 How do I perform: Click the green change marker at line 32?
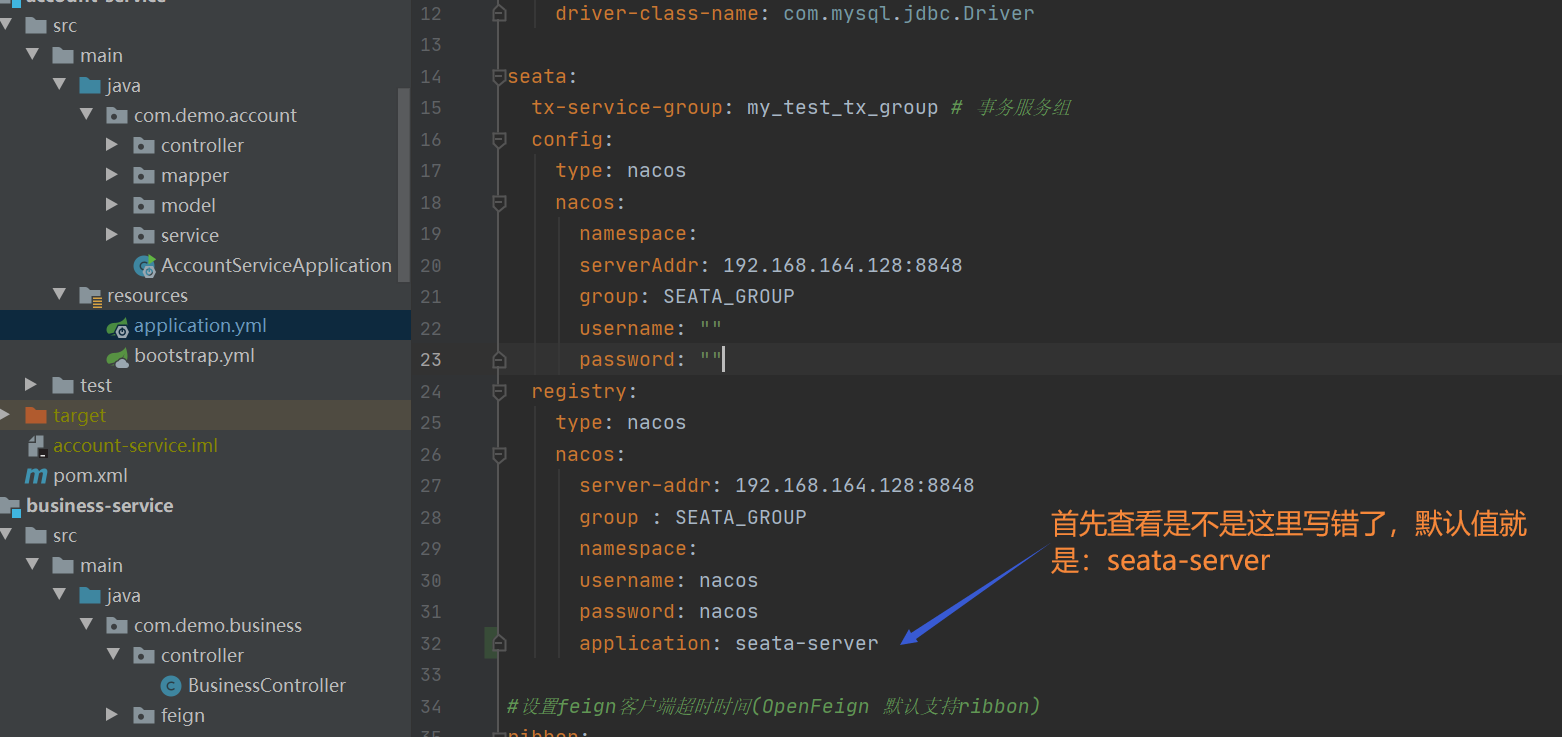[x=493, y=643]
